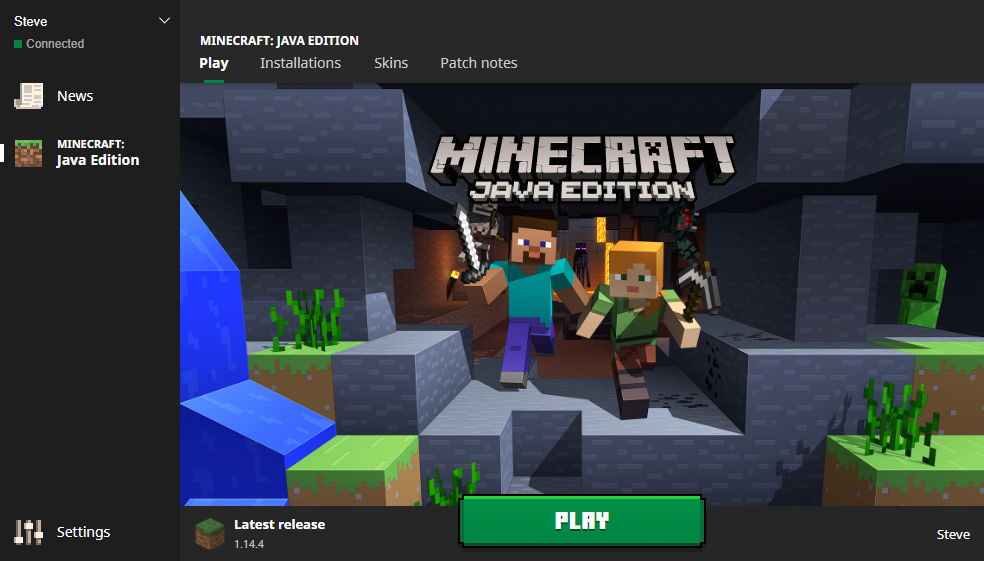Launch the game with the green PLAY button
Screen dimensions: 984x561
pyautogui.click(x=582, y=521)
